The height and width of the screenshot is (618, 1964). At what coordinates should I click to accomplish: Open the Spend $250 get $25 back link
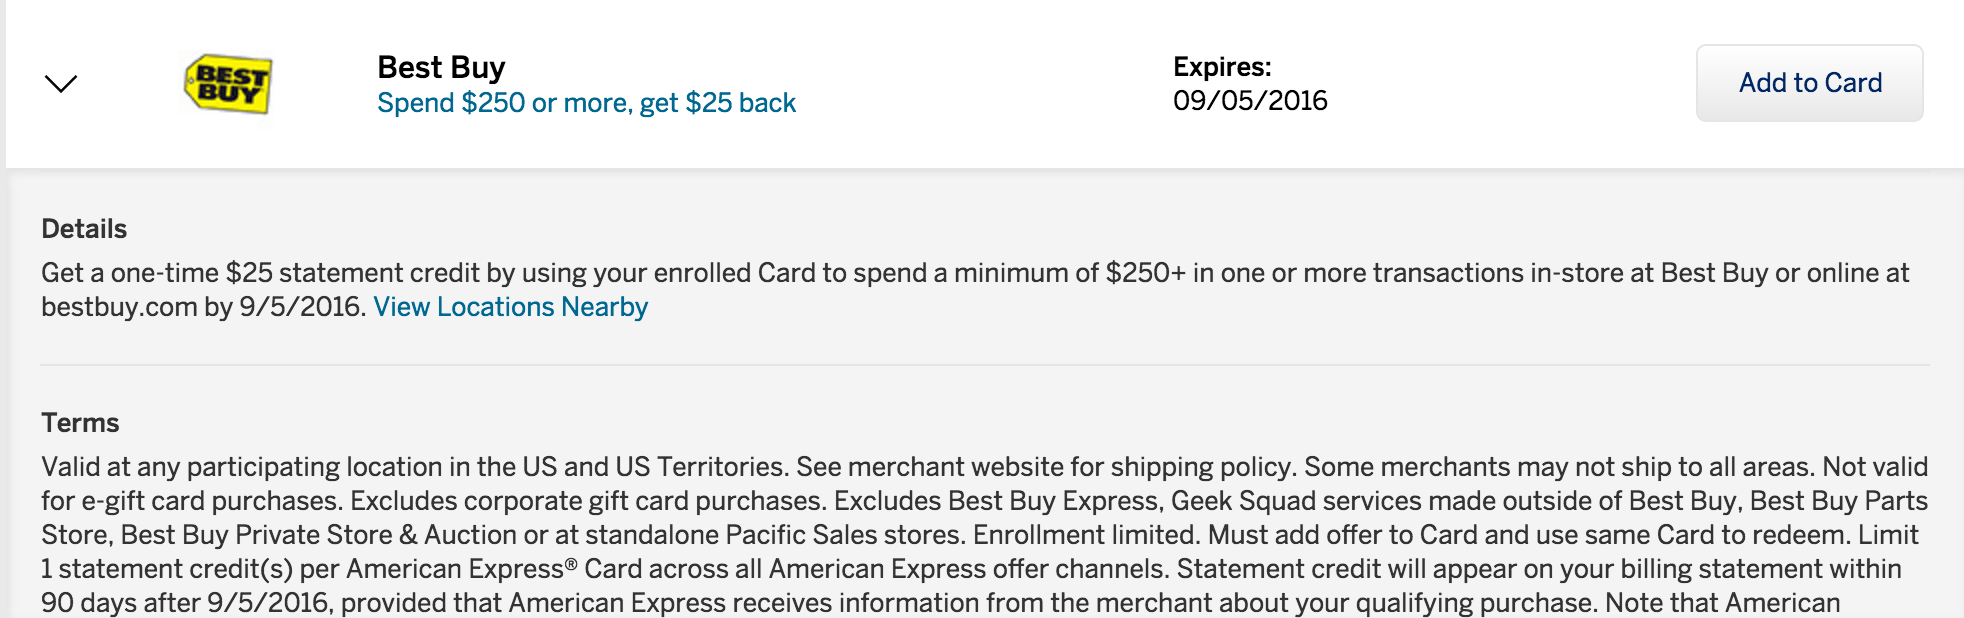tap(586, 103)
